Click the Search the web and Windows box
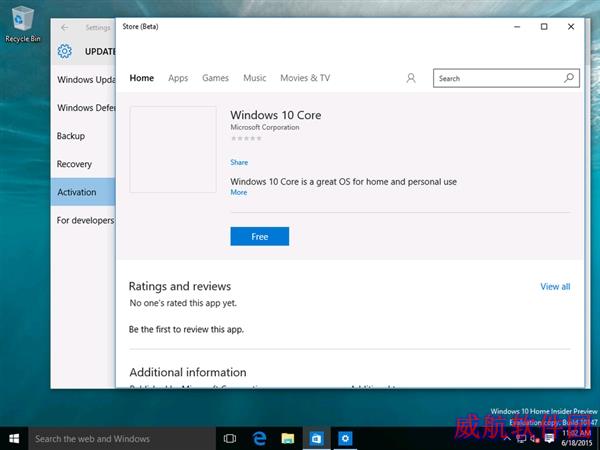 121,439
